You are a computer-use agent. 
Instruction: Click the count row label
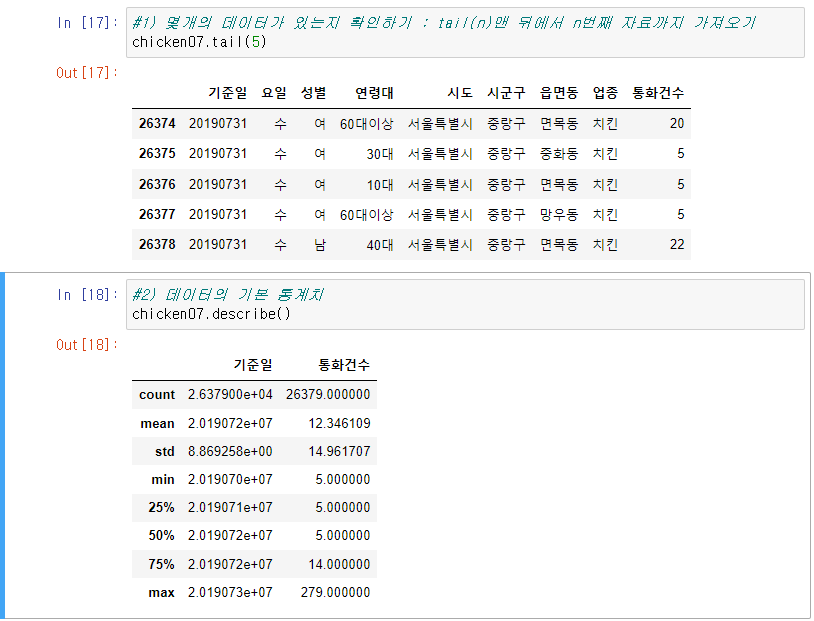(157, 395)
